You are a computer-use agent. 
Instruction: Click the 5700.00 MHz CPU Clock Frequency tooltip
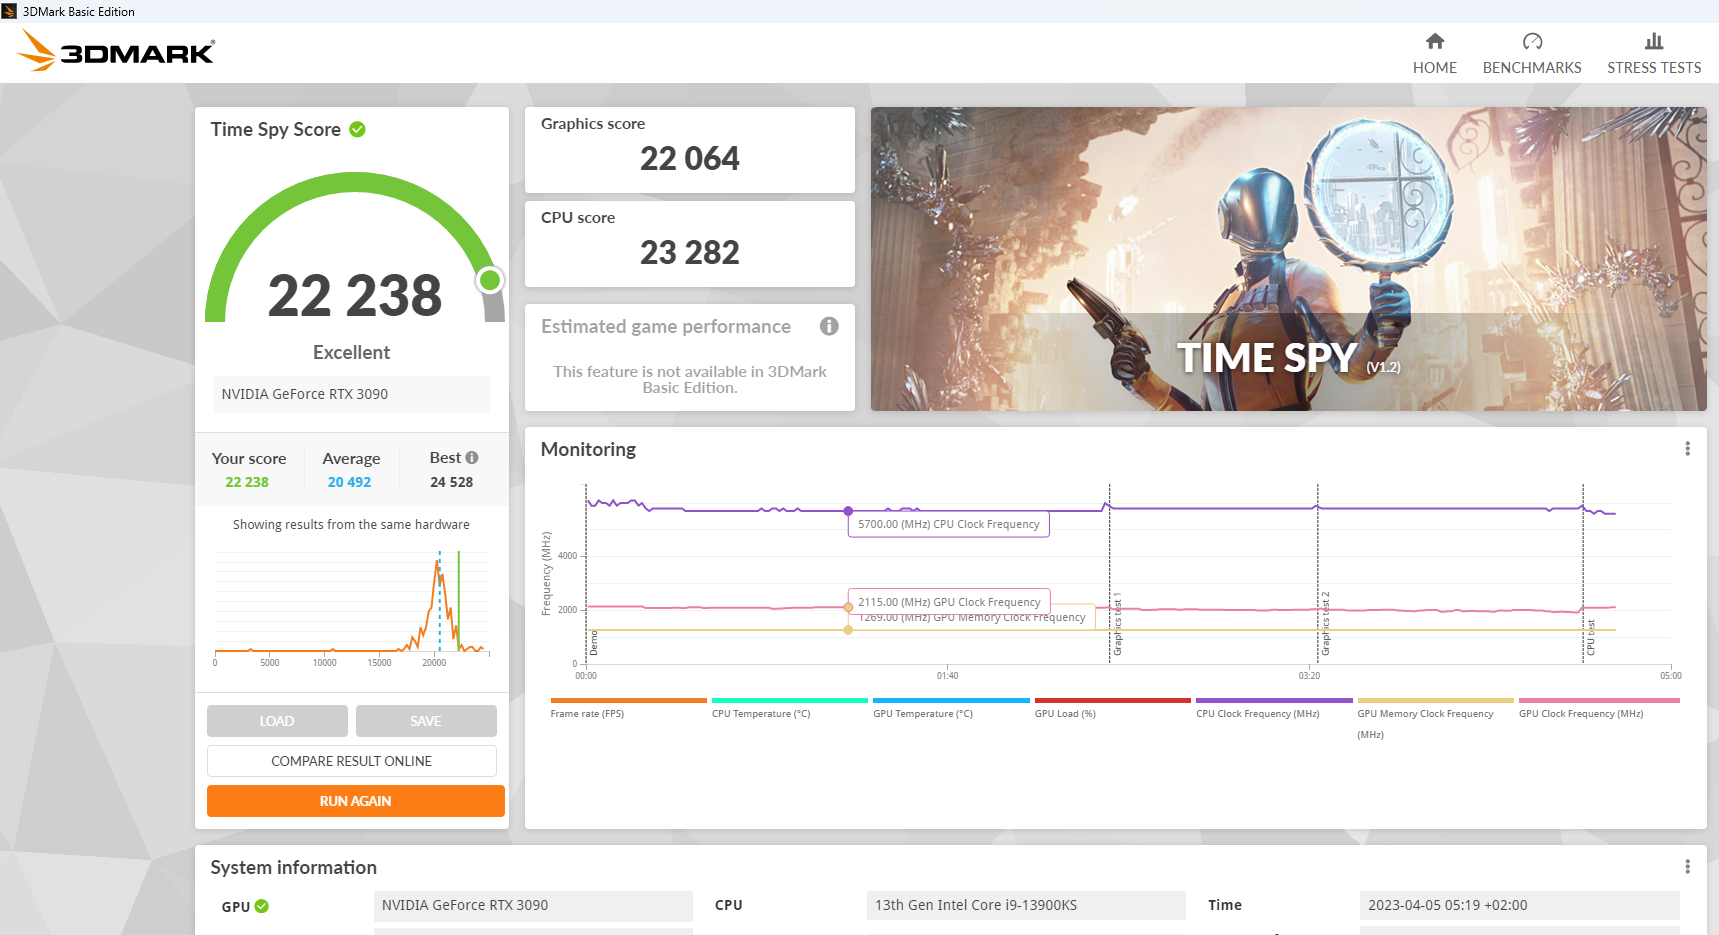point(949,524)
